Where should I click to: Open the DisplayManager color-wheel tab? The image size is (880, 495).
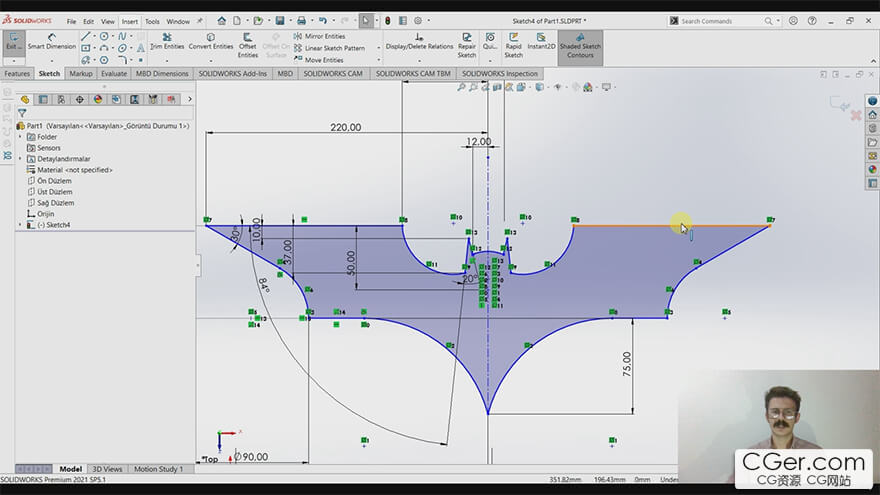point(98,99)
